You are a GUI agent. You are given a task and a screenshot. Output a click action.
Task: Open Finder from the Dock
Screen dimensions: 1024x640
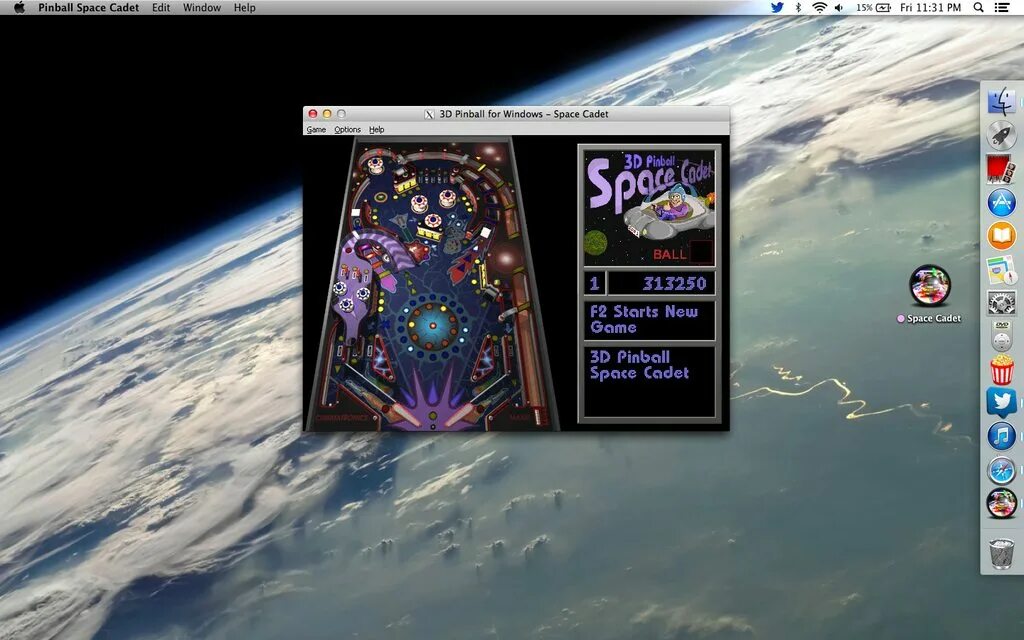click(1001, 101)
